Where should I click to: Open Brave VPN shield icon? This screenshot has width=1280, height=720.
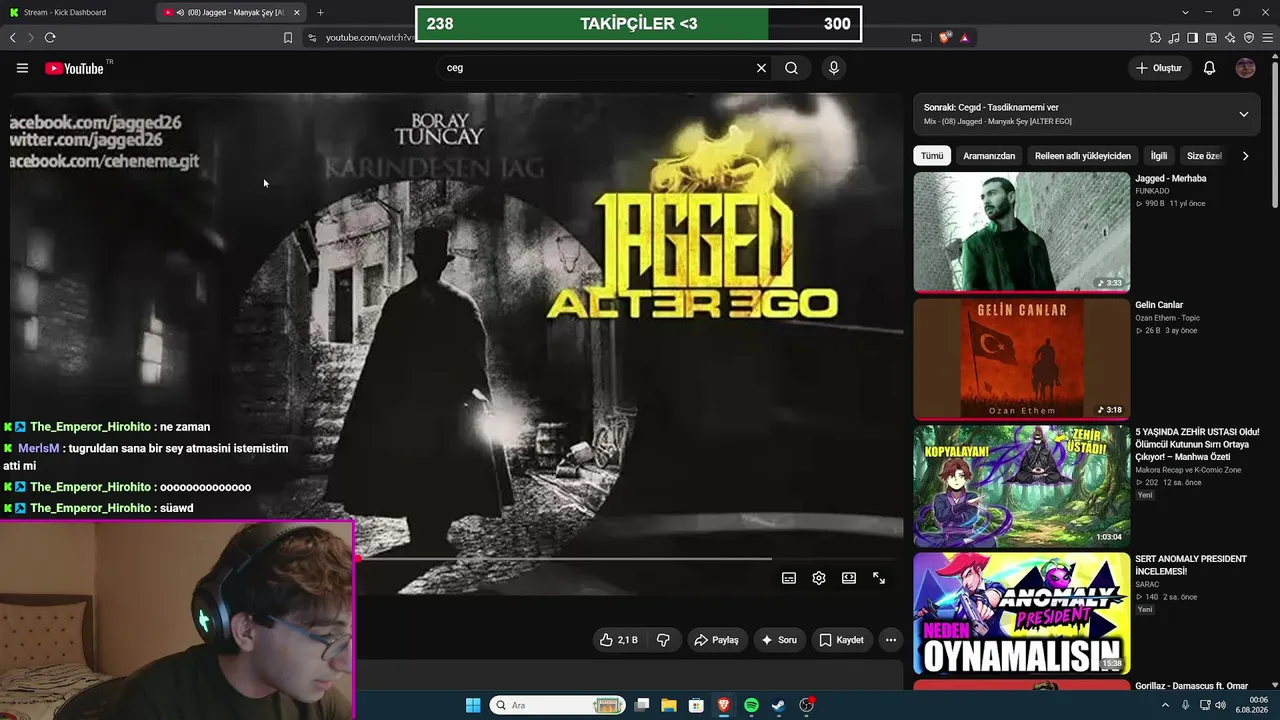click(1249, 38)
